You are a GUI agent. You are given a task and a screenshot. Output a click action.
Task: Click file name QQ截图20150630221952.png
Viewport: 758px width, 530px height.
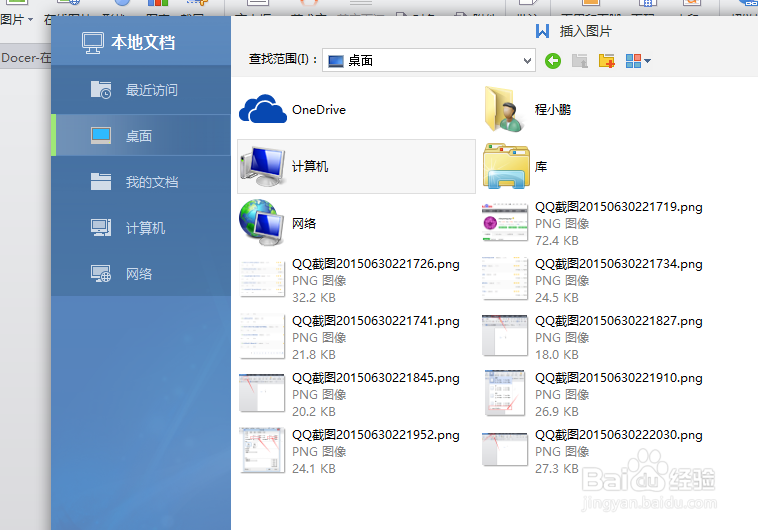pyautogui.click(x=376, y=435)
